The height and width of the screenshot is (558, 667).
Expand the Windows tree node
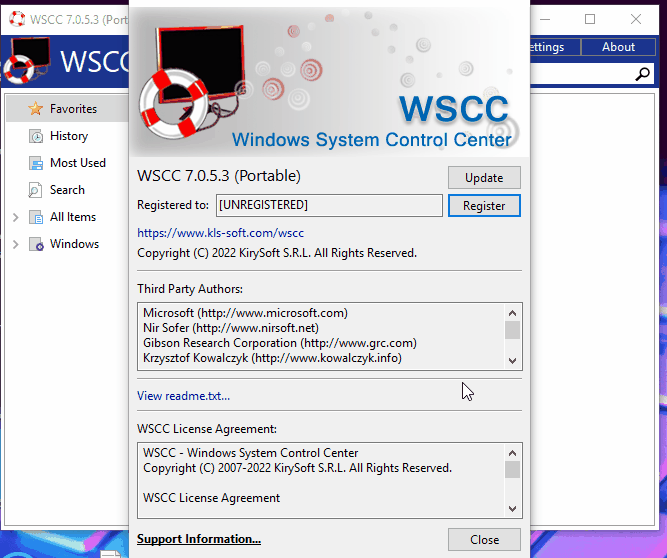[16, 244]
